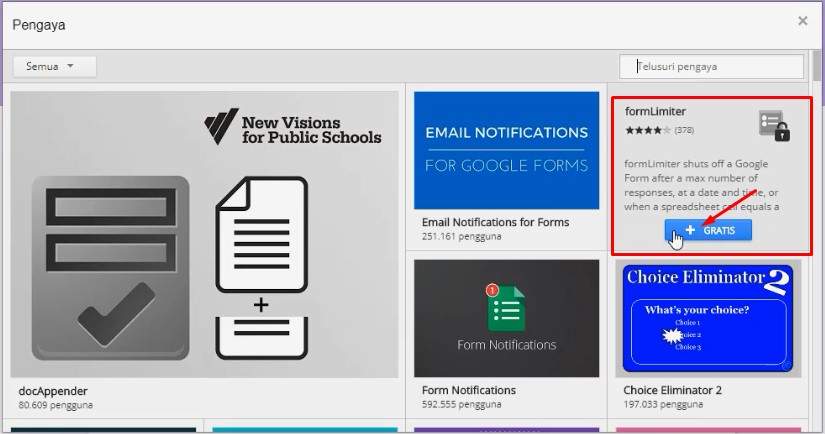
Task: Click the 80.609 pengguna user count
Action: point(55,405)
